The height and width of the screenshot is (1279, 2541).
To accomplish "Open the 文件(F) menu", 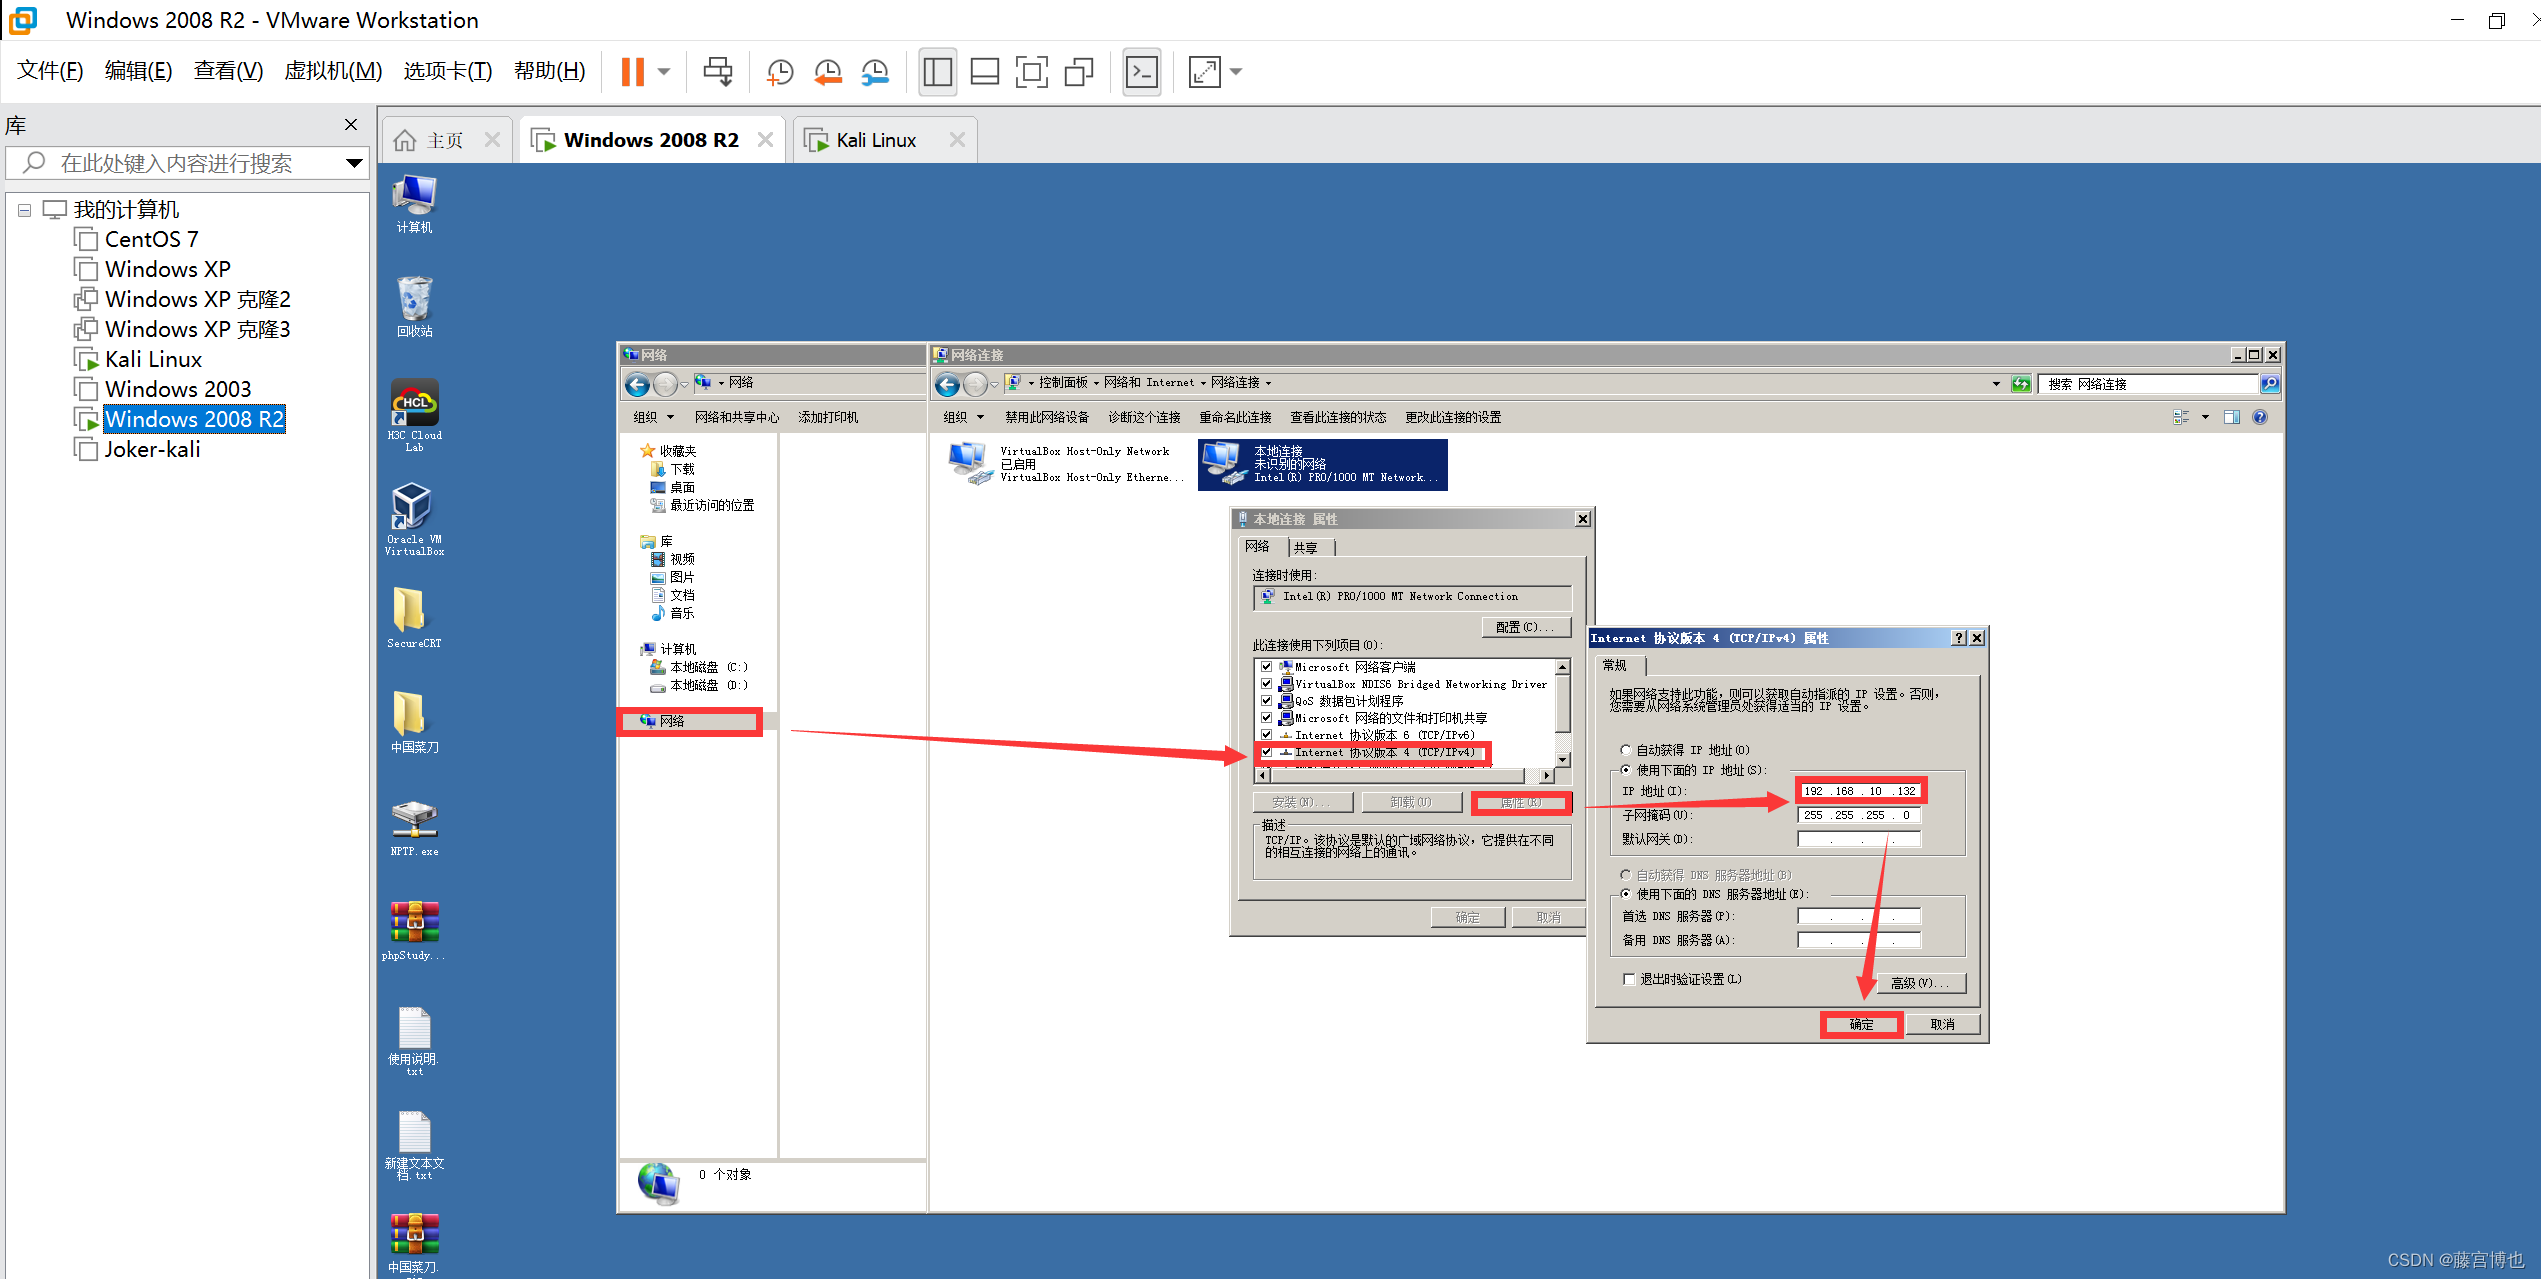I will pos(50,71).
